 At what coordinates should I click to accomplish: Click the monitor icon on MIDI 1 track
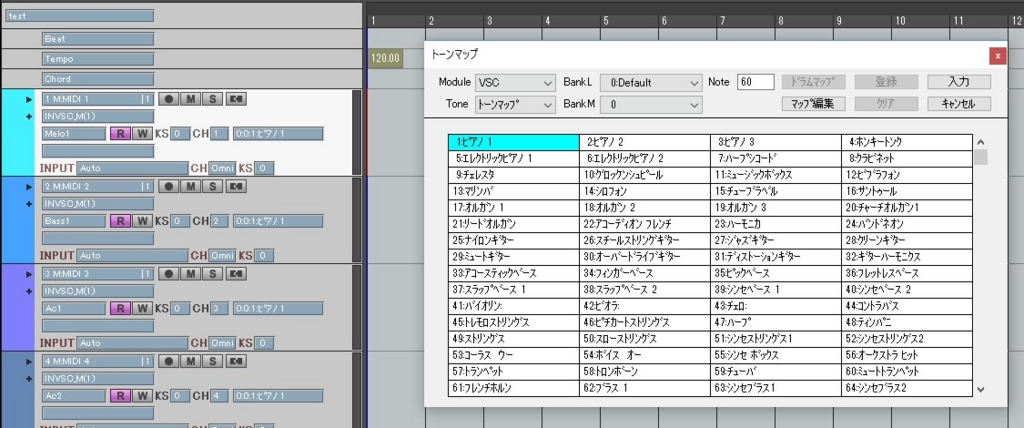coord(235,99)
